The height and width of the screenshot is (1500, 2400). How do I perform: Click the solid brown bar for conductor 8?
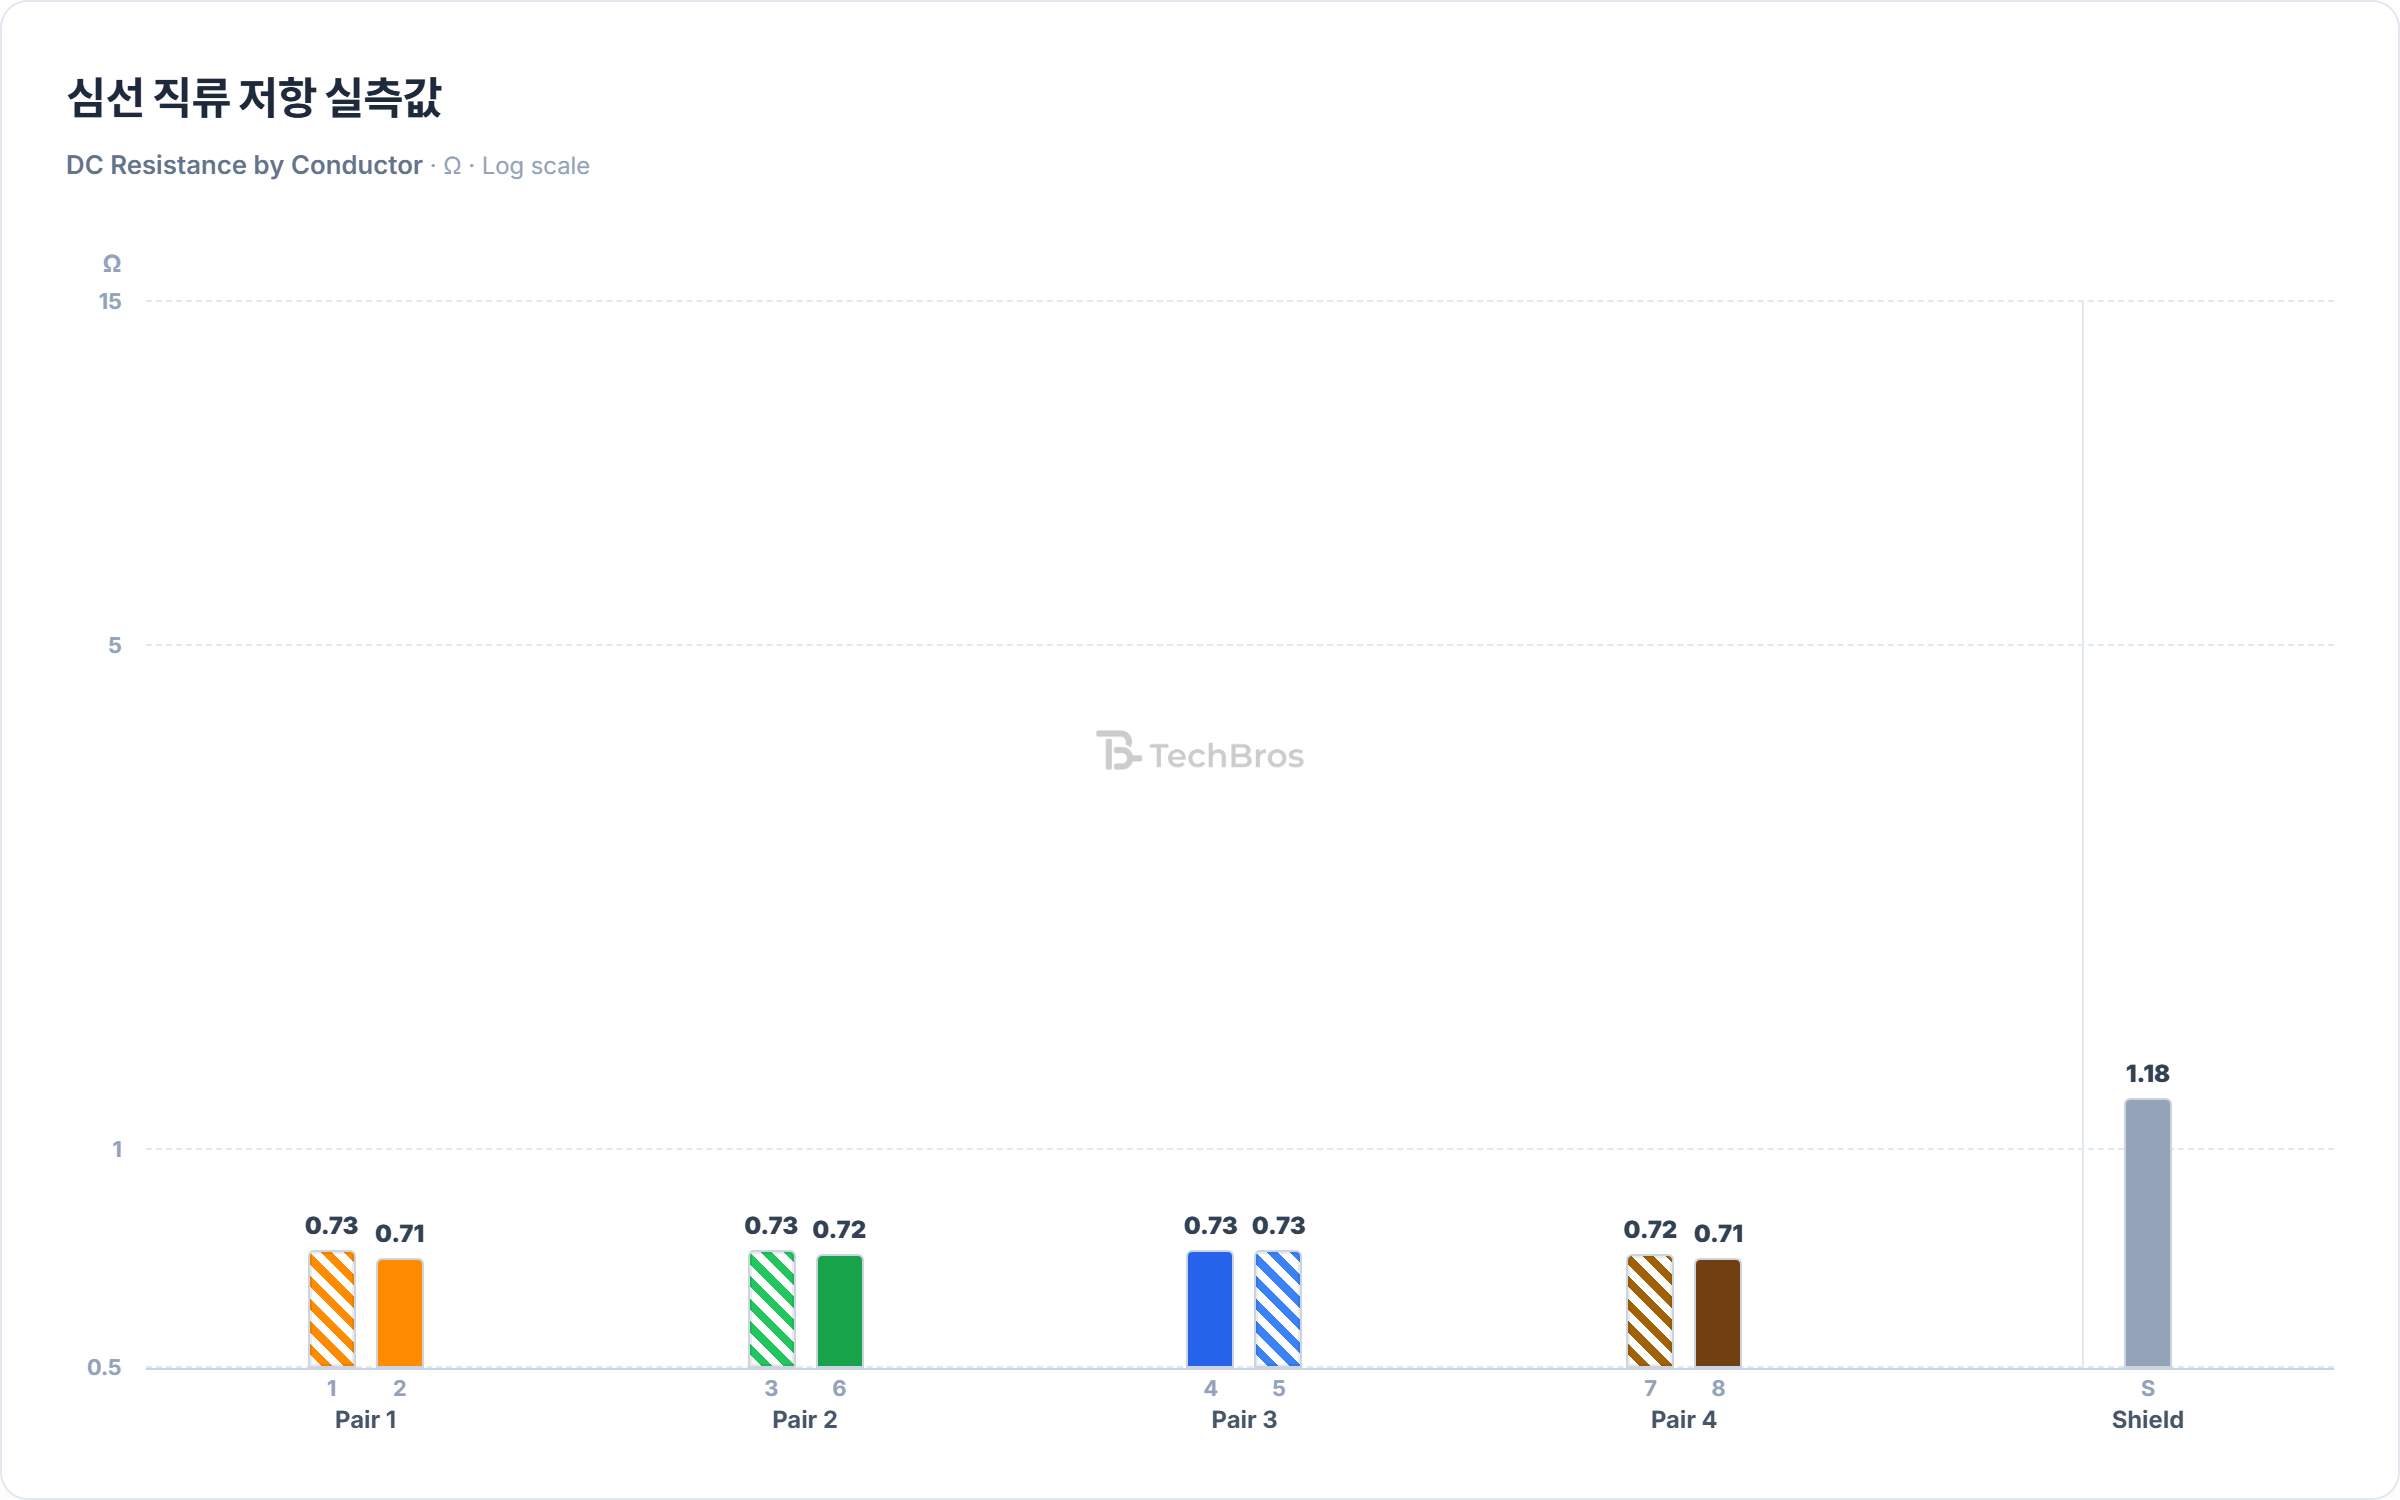pyautogui.click(x=1718, y=1312)
